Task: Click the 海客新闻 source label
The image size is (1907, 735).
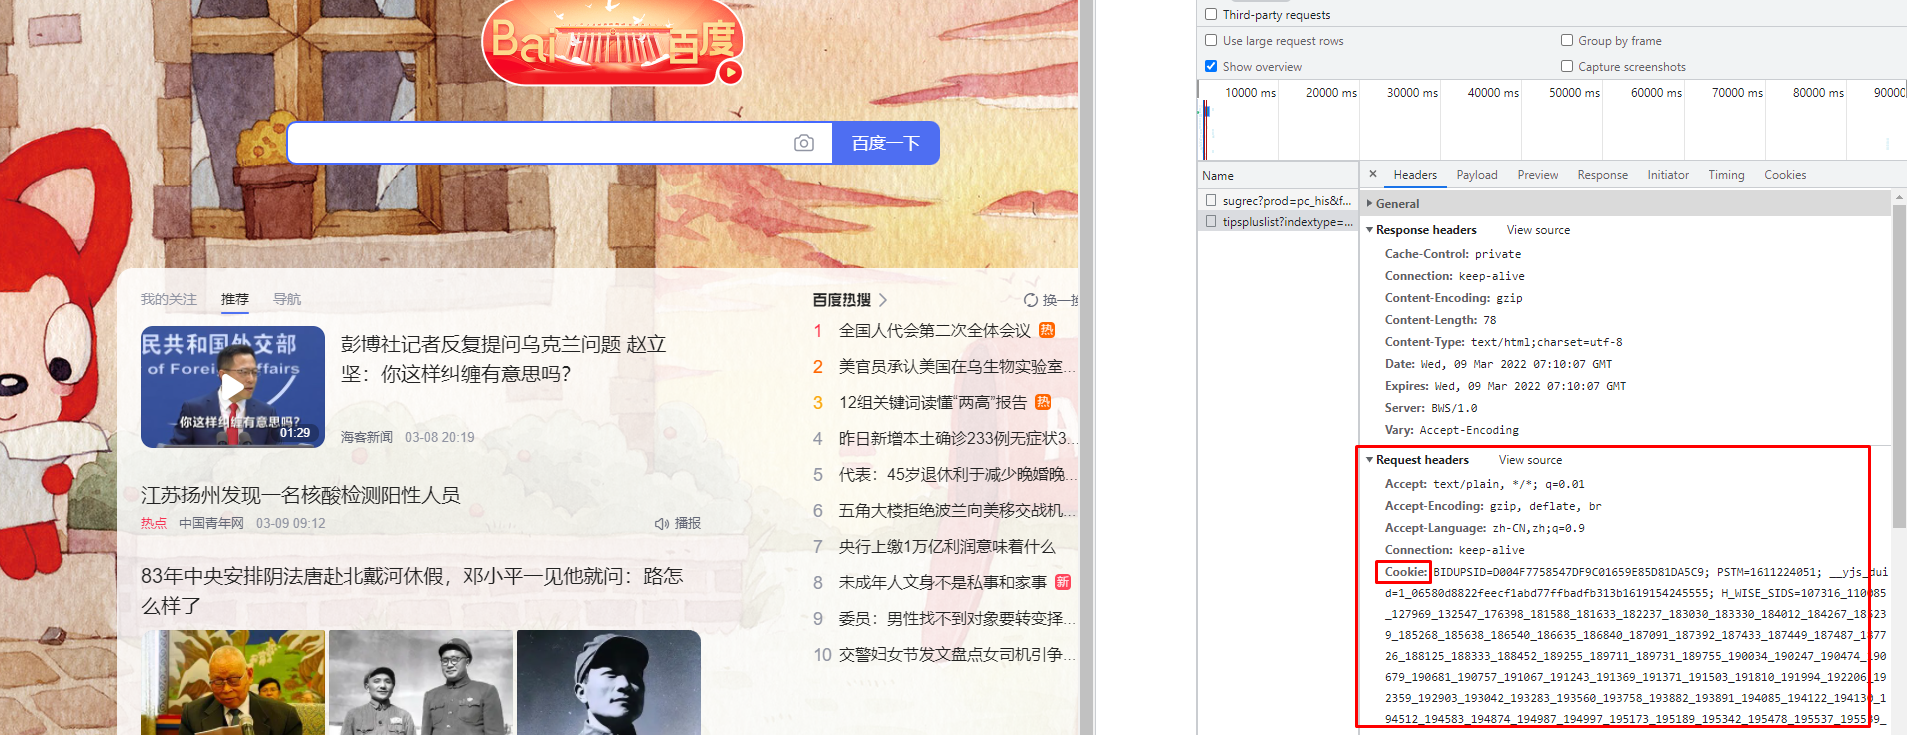Action: pos(367,437)
